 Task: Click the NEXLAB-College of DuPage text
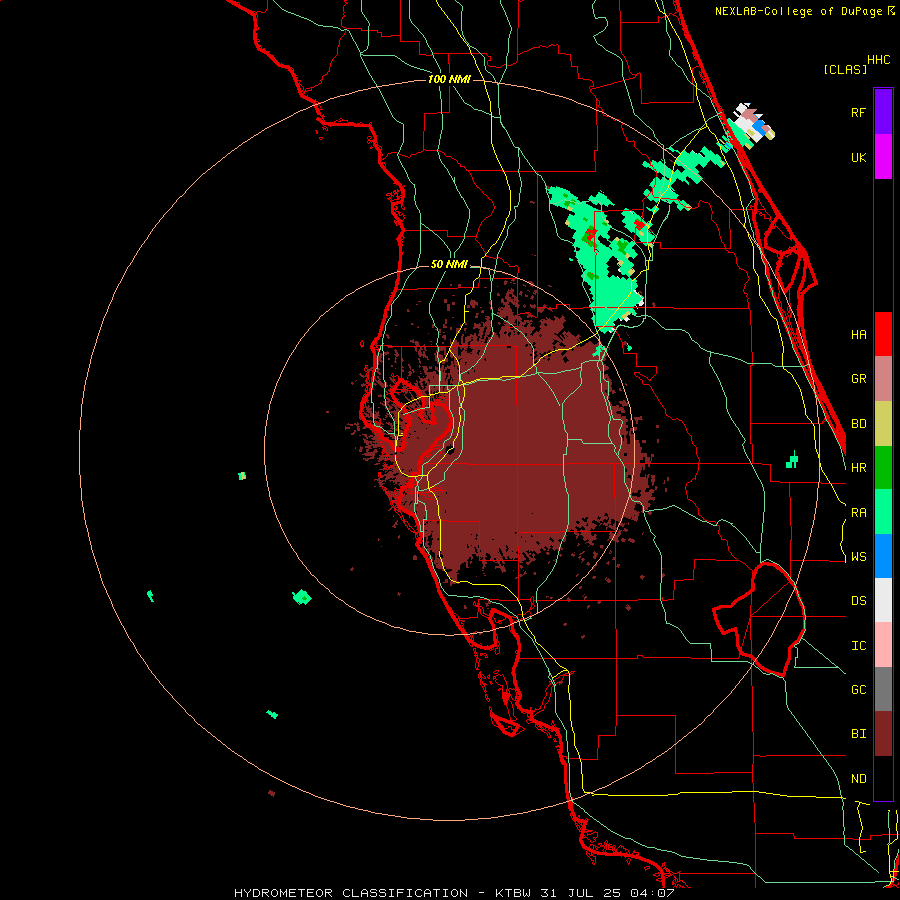pyautogui.click(x=799, y=11)
